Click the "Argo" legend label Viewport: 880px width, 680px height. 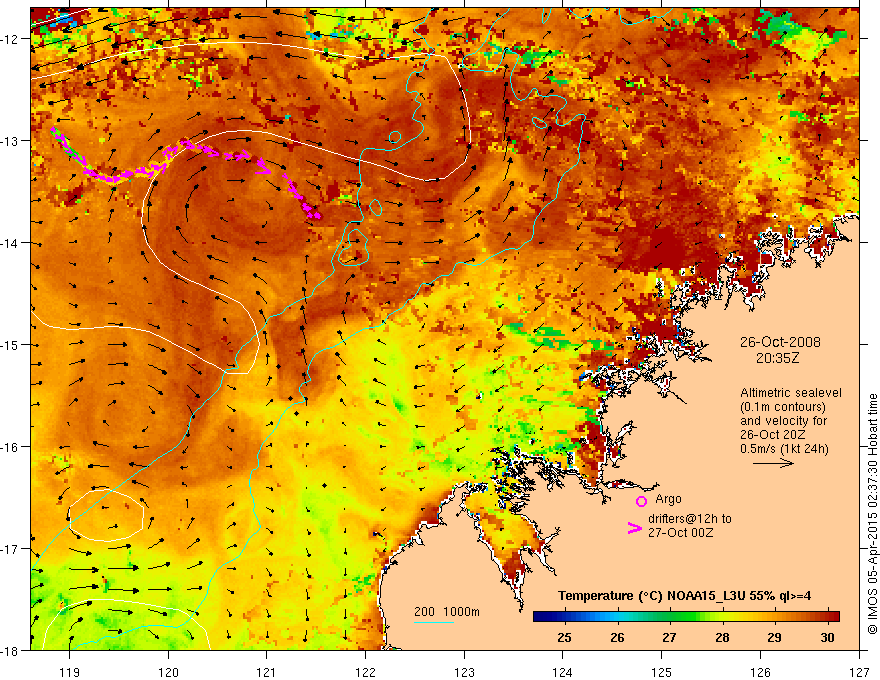click(668, 499)
